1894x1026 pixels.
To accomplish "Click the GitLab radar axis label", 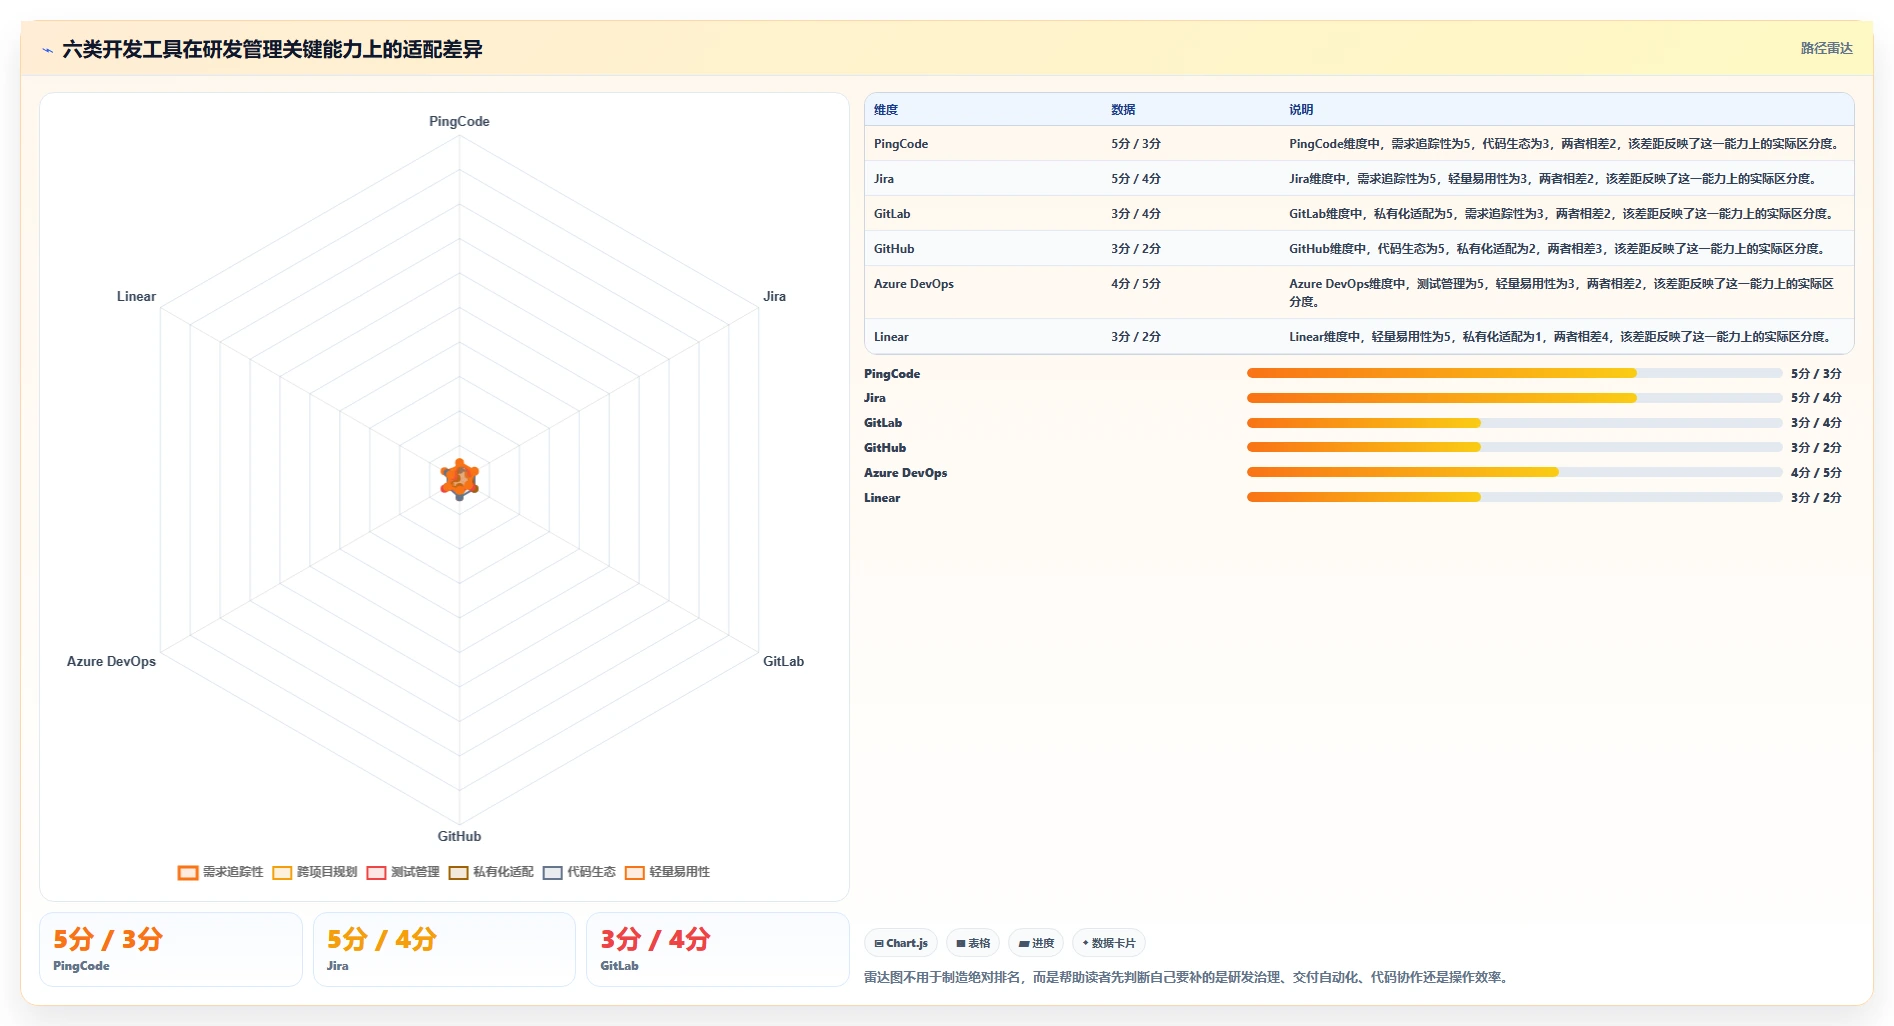I will tap(783, 661).
